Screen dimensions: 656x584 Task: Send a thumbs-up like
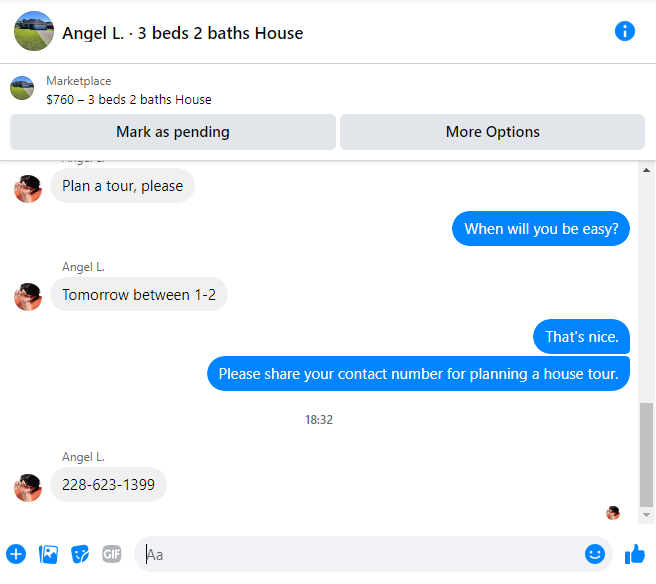point(635,554)
